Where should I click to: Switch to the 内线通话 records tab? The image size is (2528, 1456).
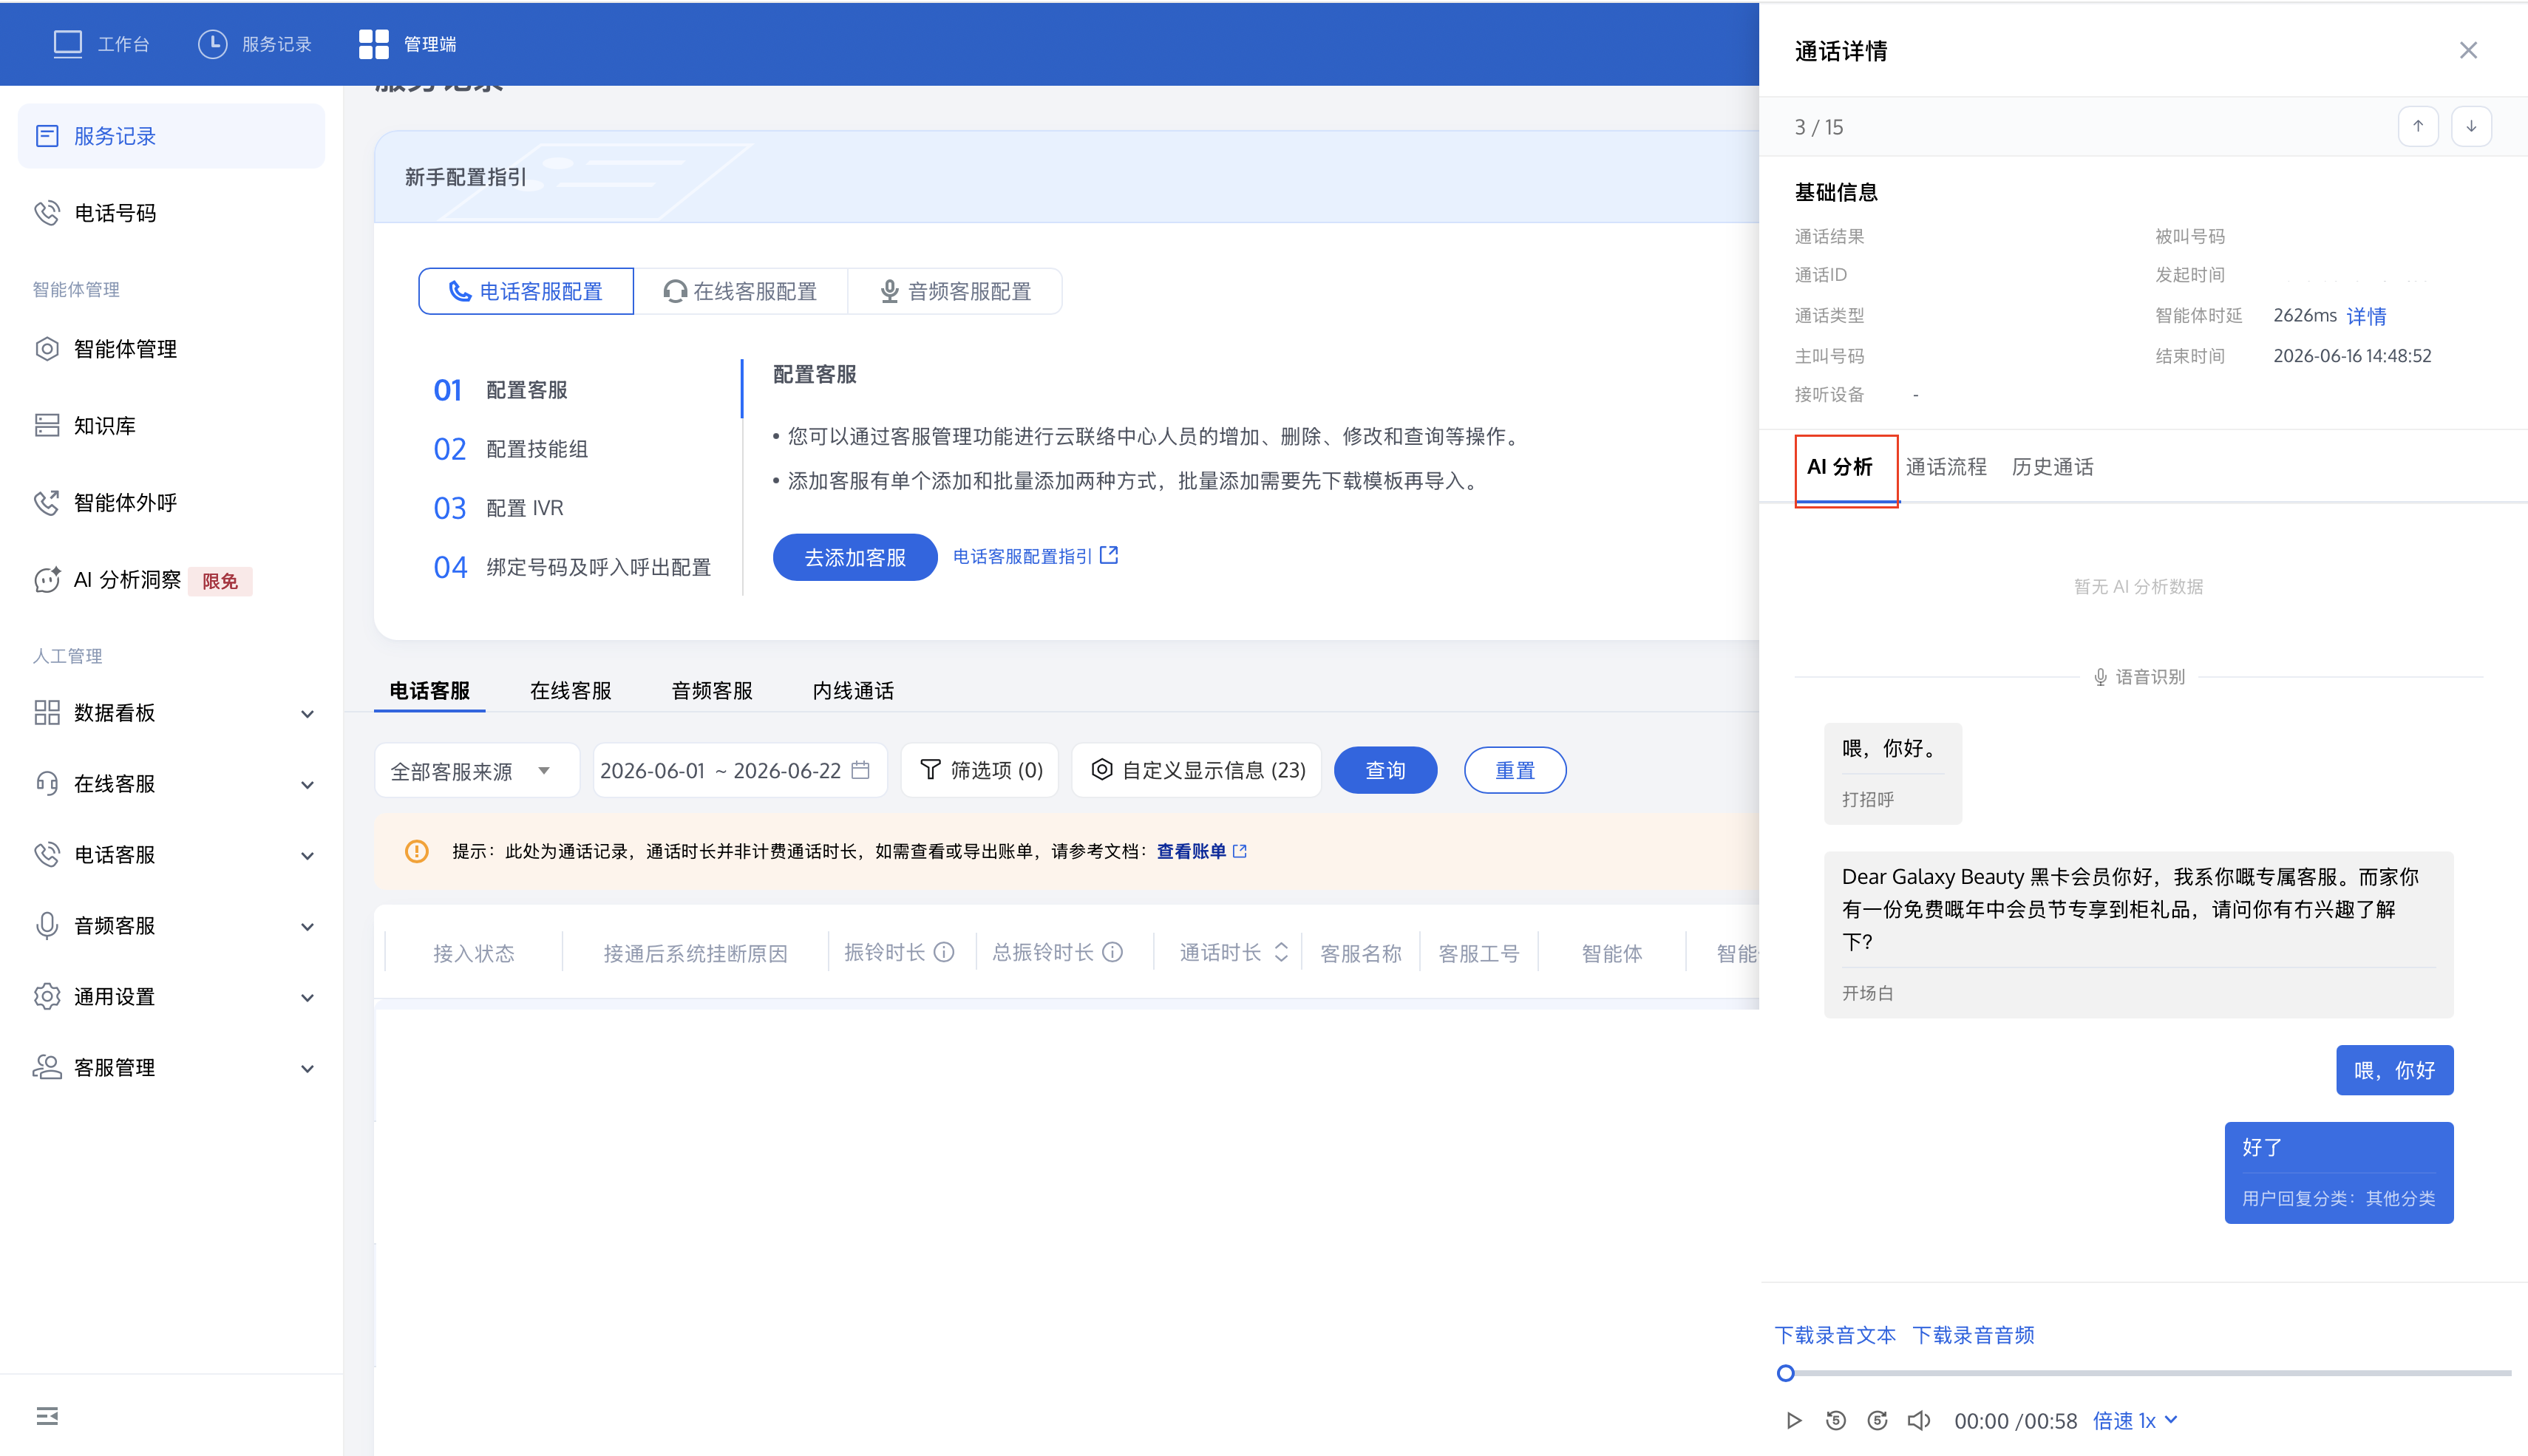coord(853,691)
